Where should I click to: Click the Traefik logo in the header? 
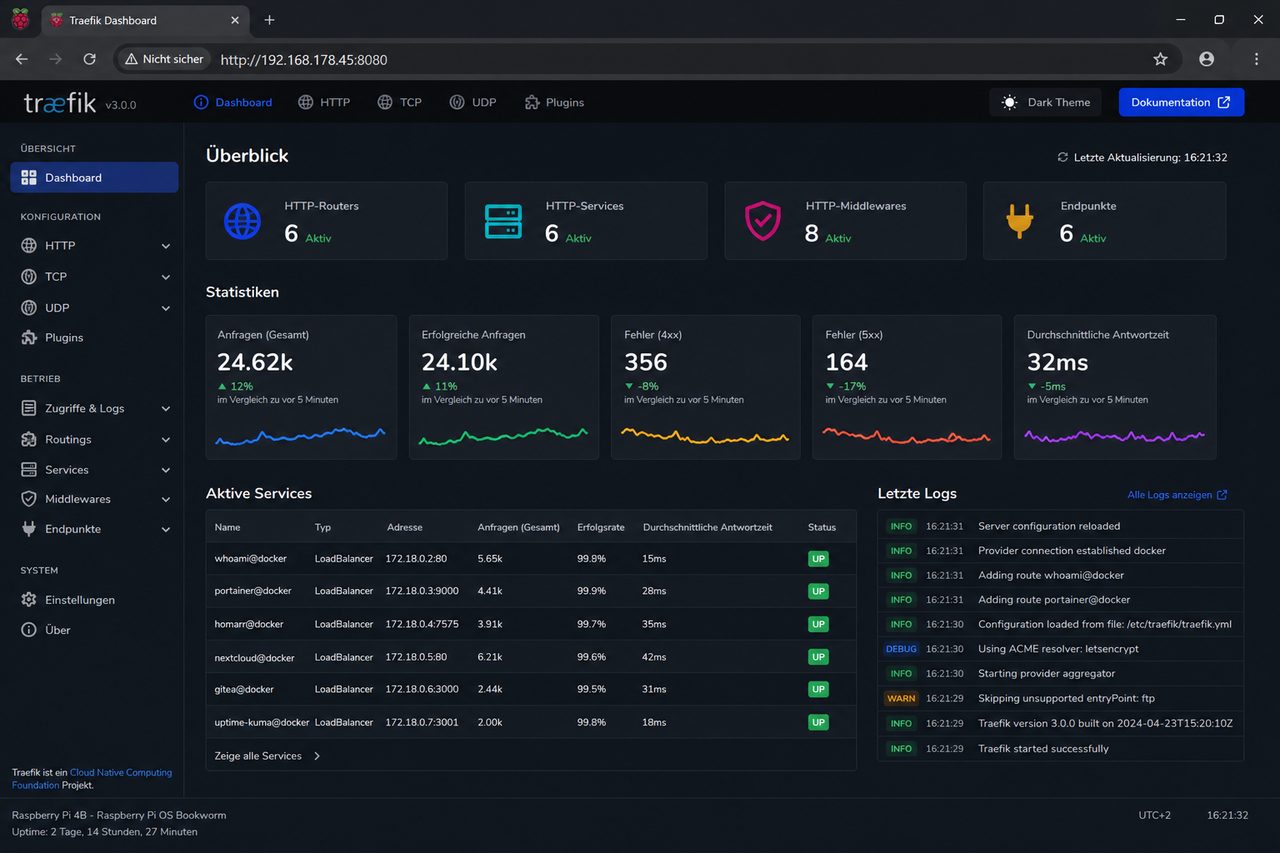click(60, 102)
